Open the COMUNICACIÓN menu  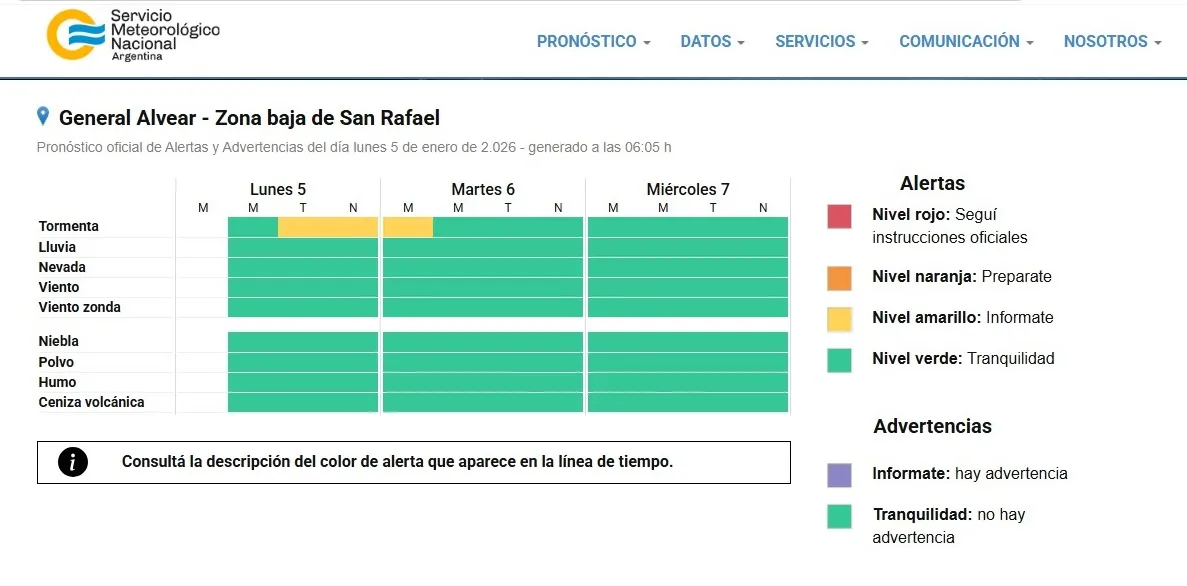click(965, 41)
